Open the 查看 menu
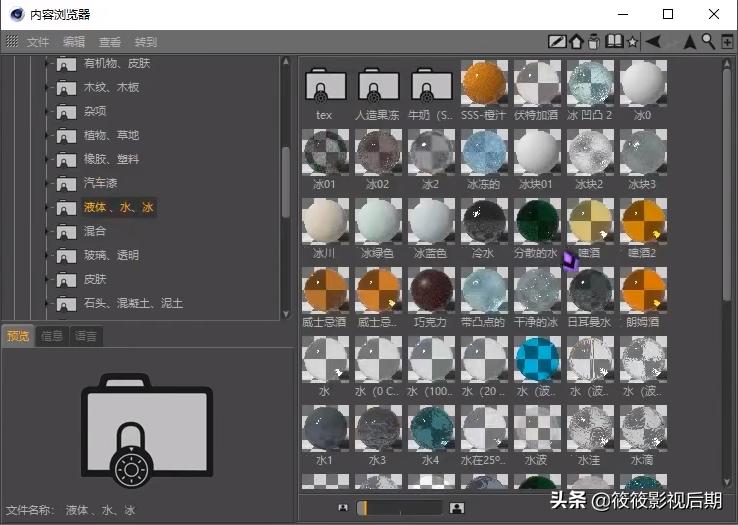Image resolution: width=738 pixels, height=525 pixels. pyautogui.click(x=110, y=42)
